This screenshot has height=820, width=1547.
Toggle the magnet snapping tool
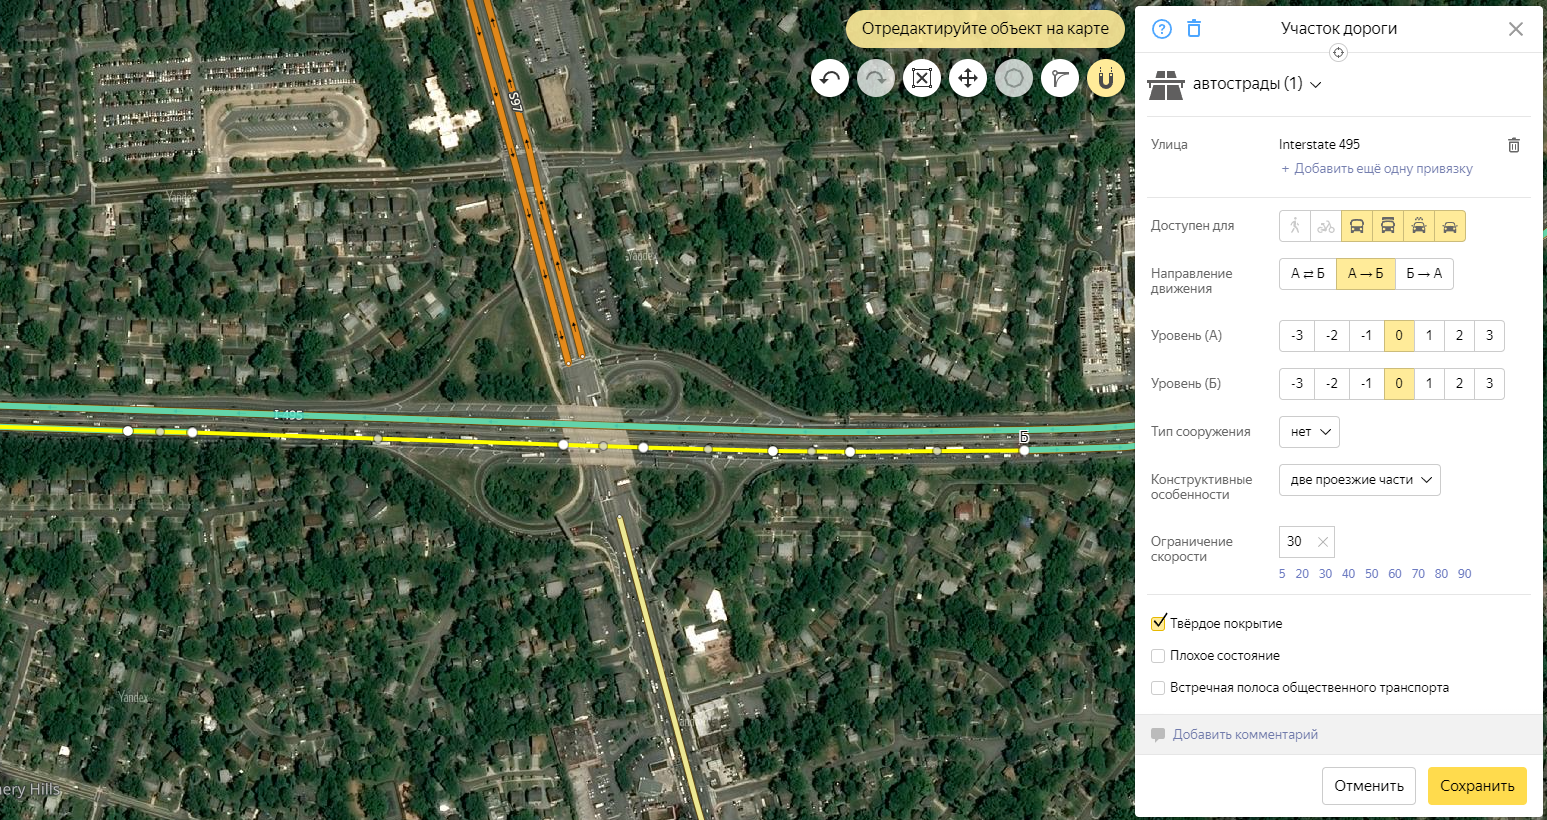click(1106, 78)
